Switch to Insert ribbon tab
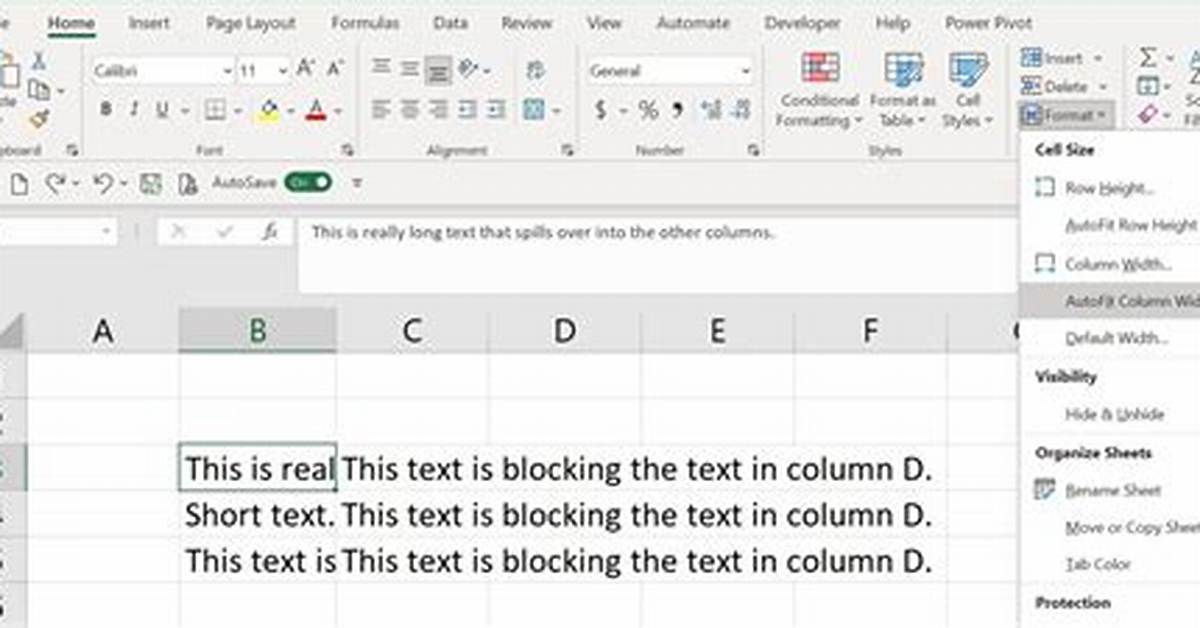Image resolution: width=1200 pixels, height=628 pixels. coord(148,22)
